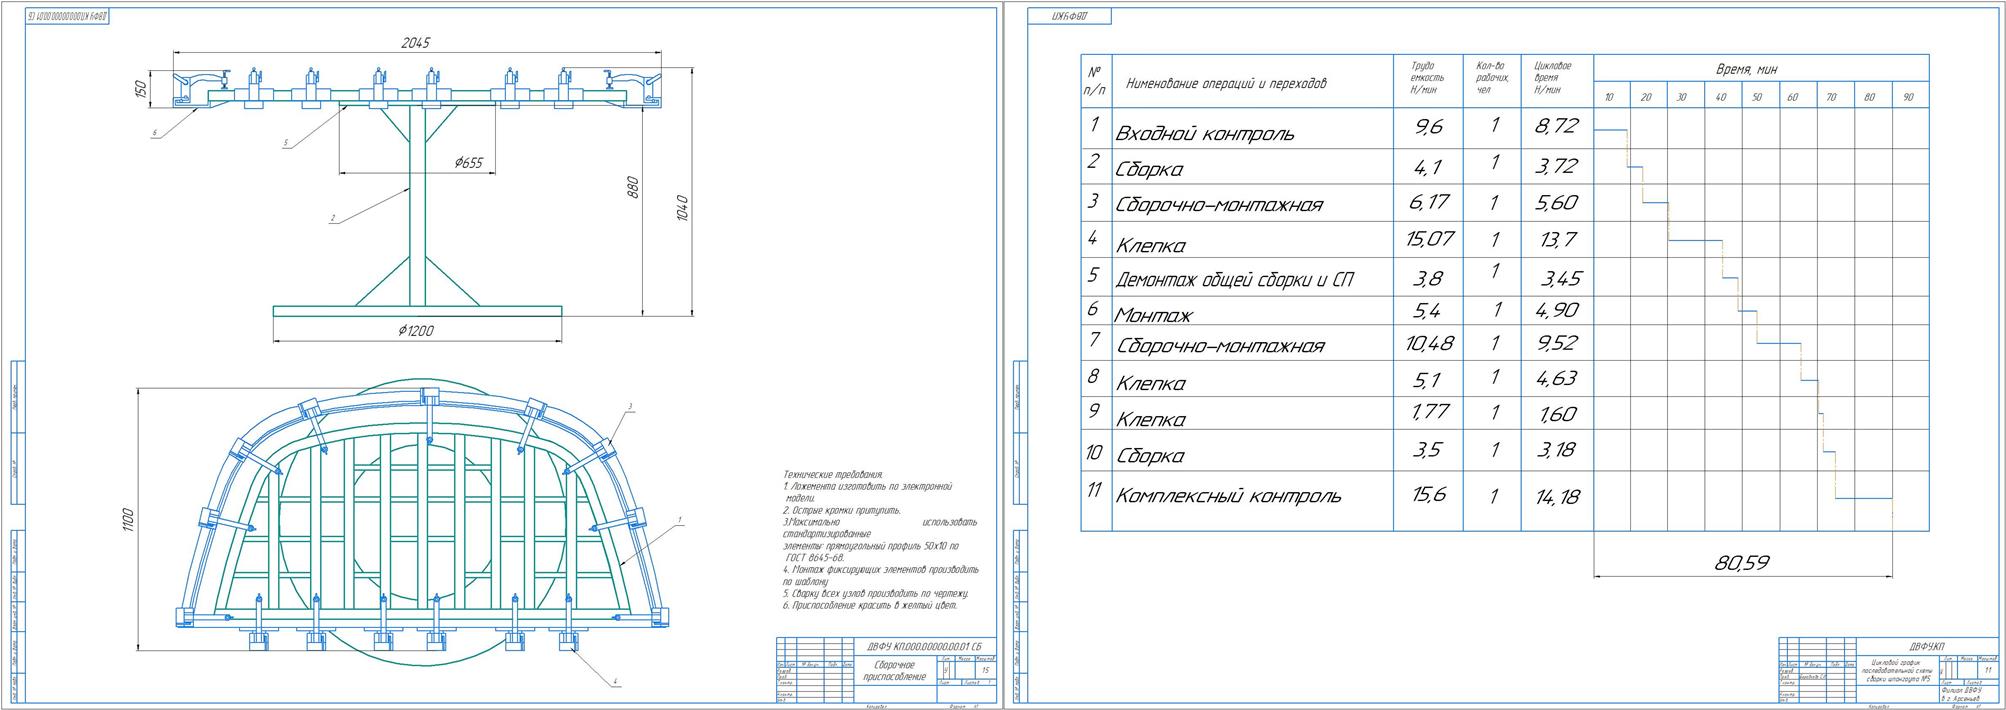
Task: Click the 1040 vertical dimension value
Action: pos(682,207)
